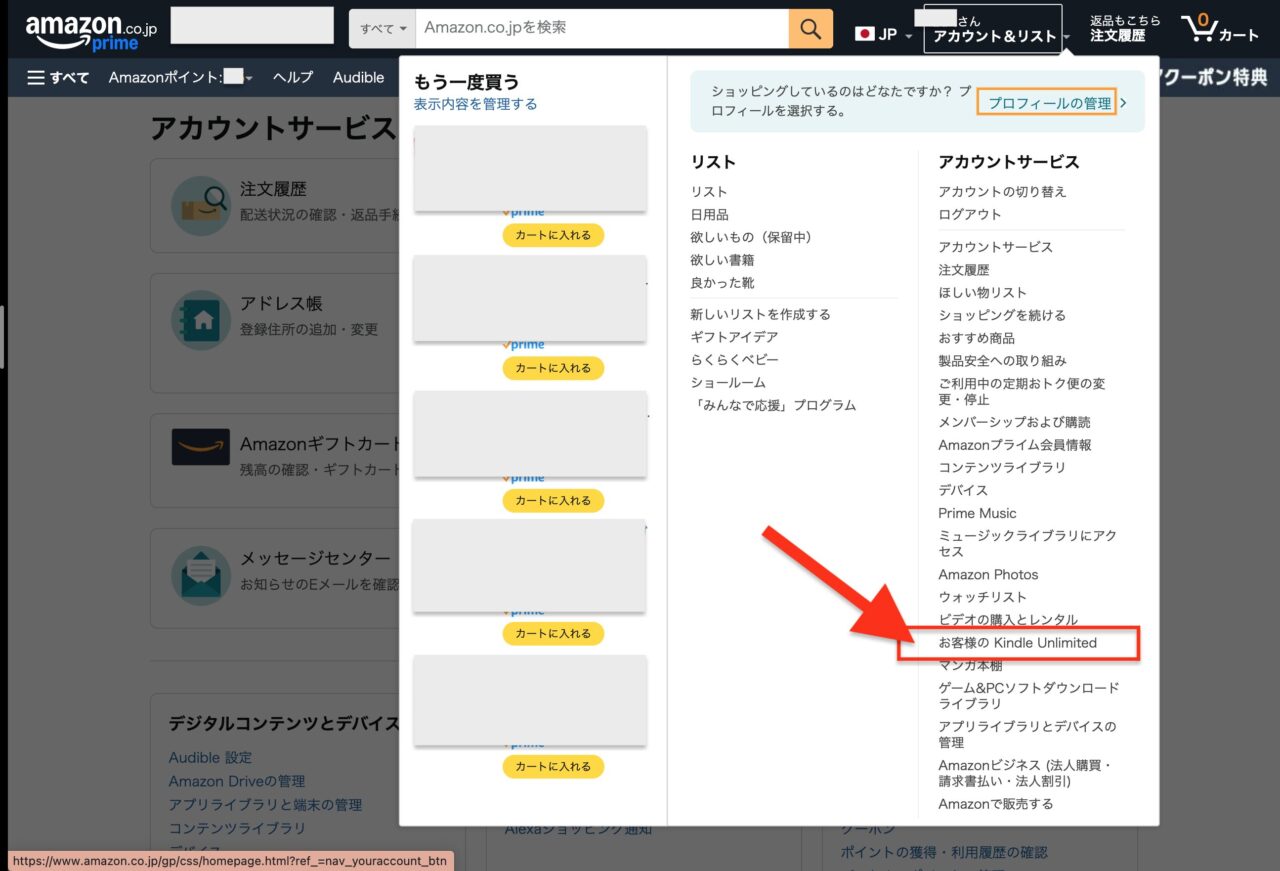This screenshot has width=1280, height=871.
Task: Open the 良かった靴 list
Action: coord(722,283)
